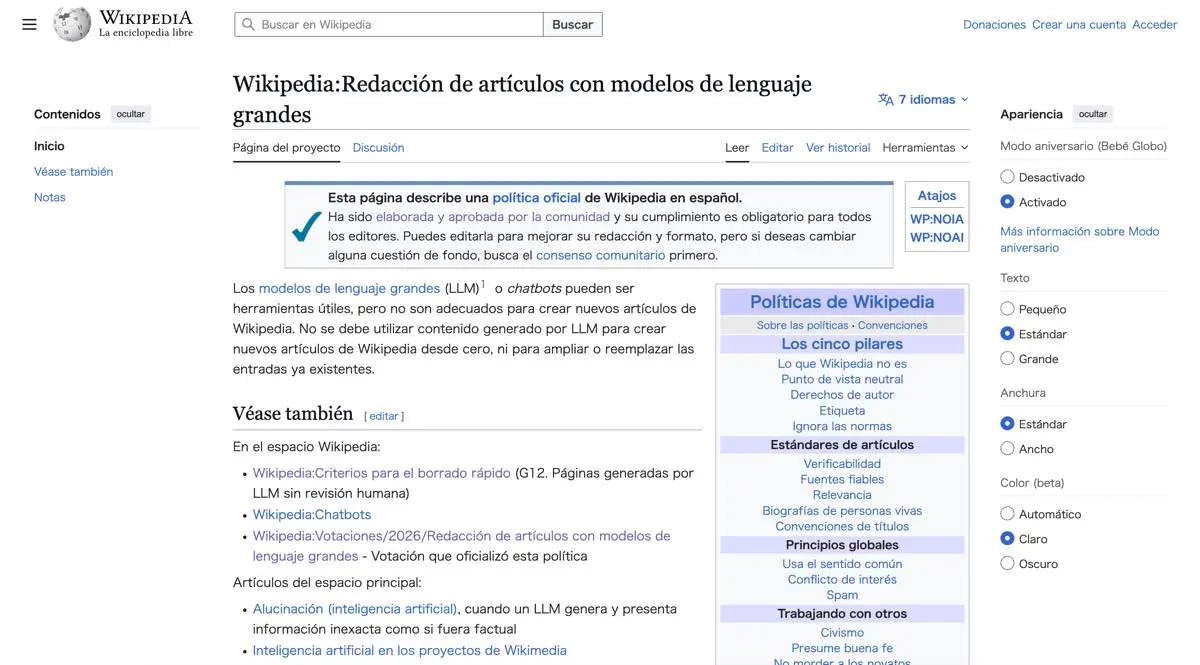Click Crear una cuenta link

[1079, 24]
